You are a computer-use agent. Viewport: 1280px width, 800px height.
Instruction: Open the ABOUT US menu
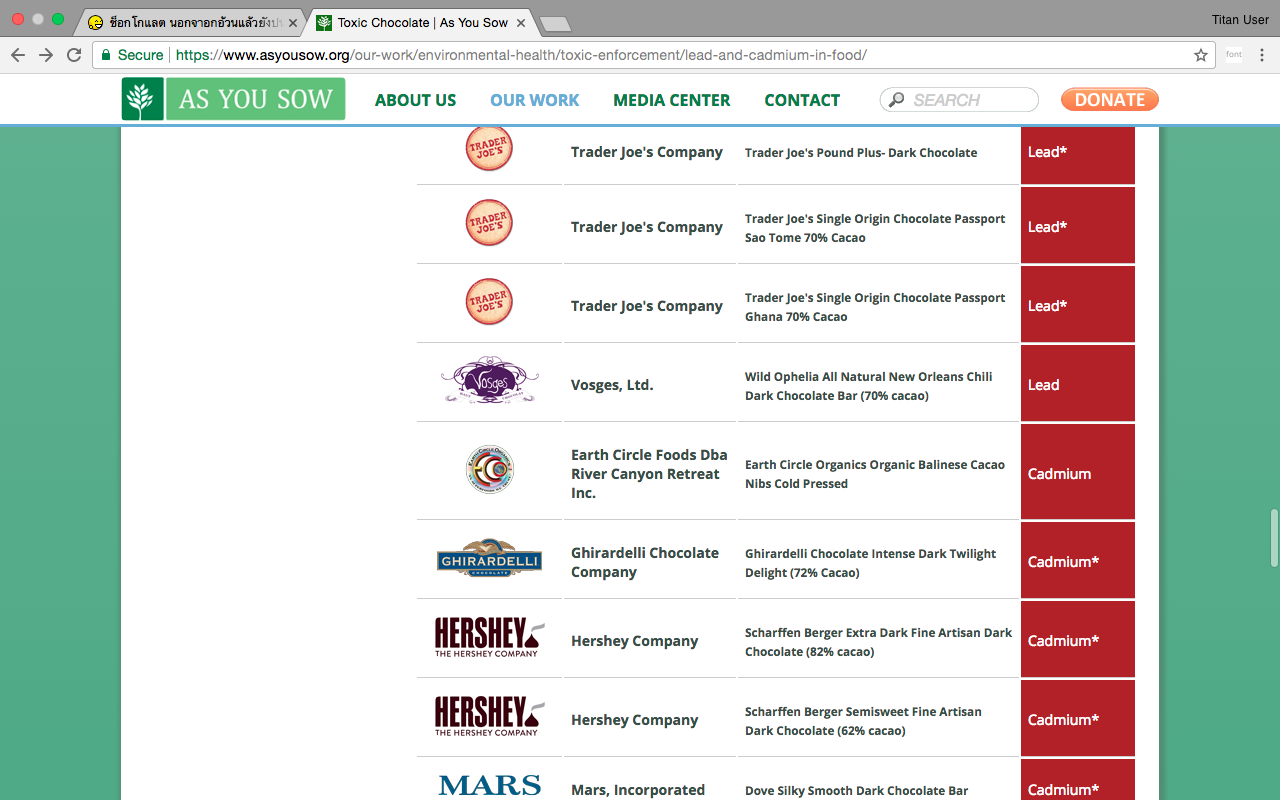click(415, 100)
